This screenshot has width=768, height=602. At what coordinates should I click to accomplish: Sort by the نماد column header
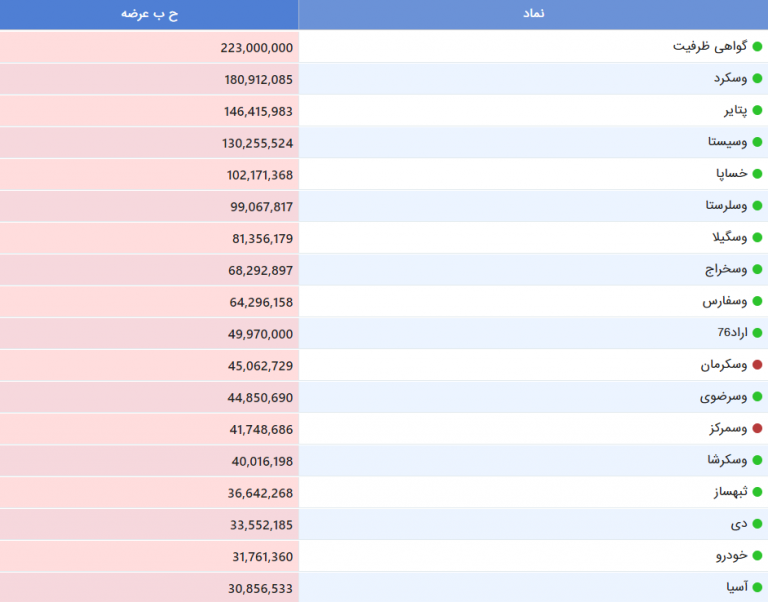(533, 14)
